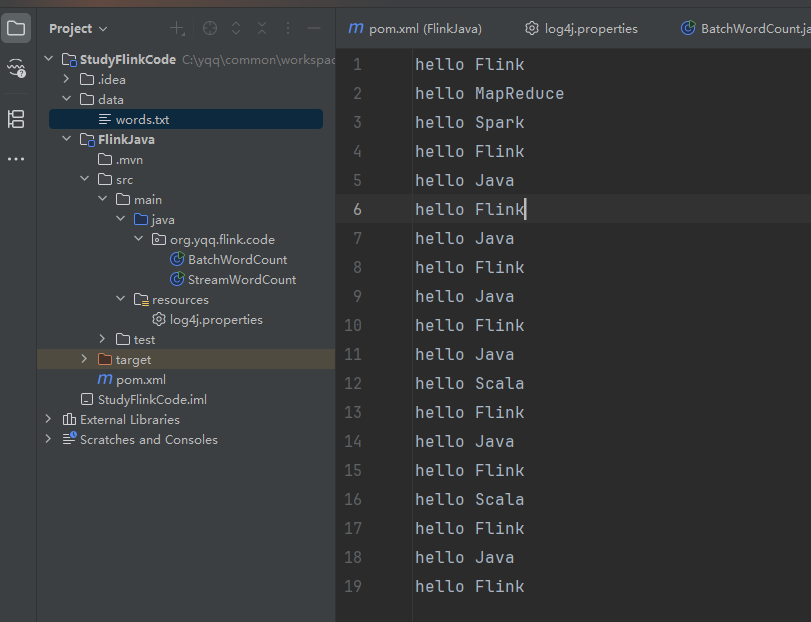
Task: Expand the target folder
Action: [x=84, y=359]
